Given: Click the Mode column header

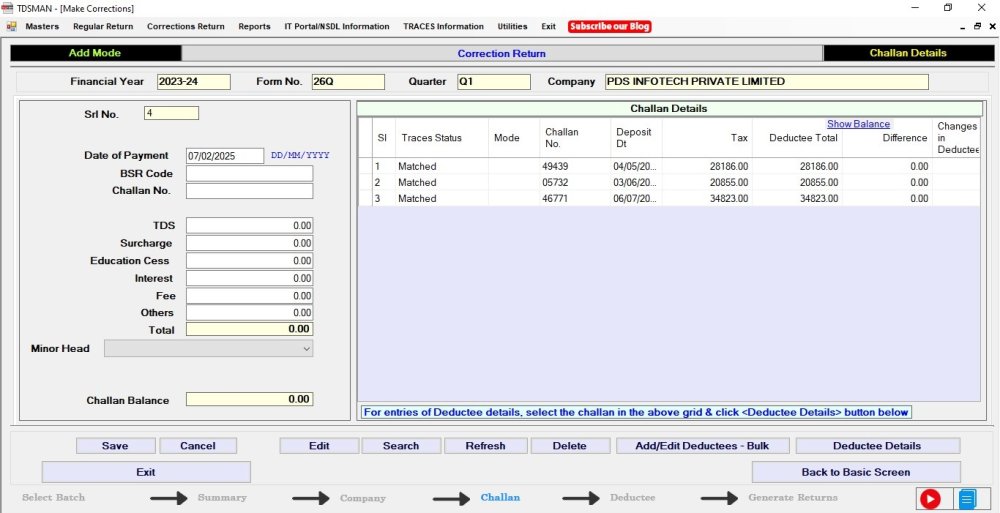Looking at the screenshot, I should pyautogui.click(x=514, y=138).
